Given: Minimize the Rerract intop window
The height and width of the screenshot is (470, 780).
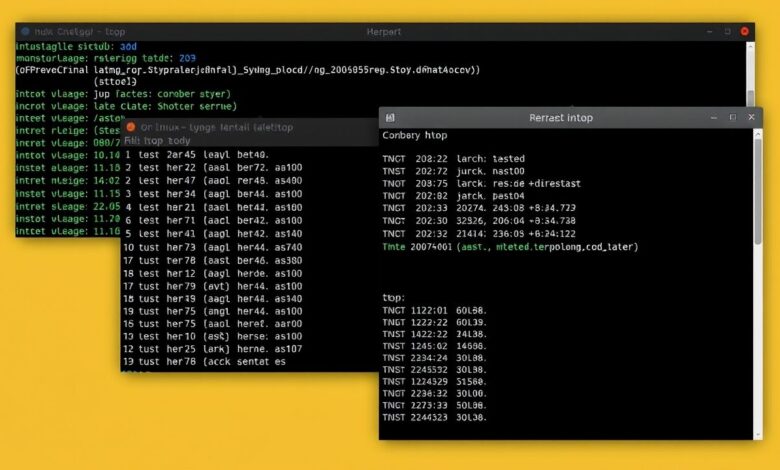Looking at the screenshot, I should tap(714, 117).
